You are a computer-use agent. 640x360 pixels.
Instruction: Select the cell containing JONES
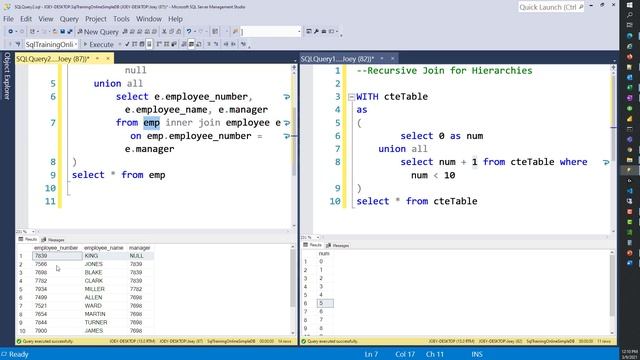pyautogui.click(x=104, y=264)
